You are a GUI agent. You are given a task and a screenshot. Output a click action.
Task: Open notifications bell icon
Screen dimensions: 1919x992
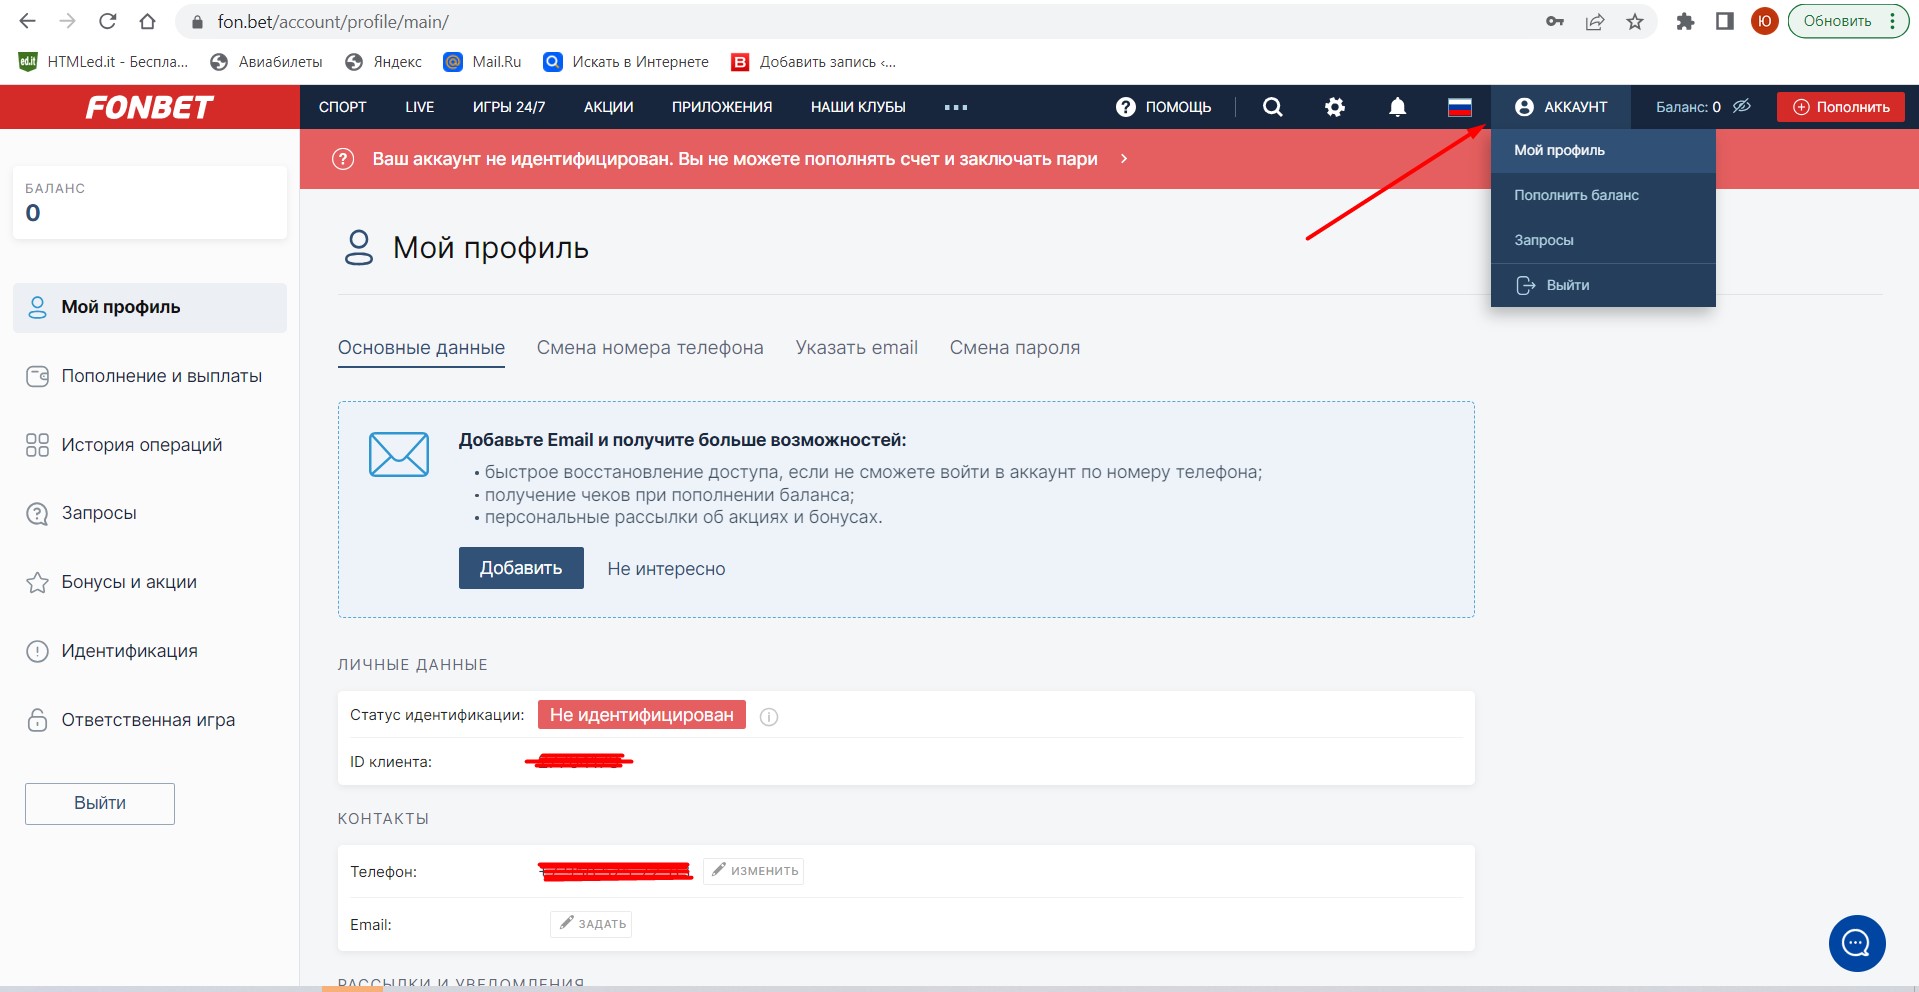(x=1397, y=107)
